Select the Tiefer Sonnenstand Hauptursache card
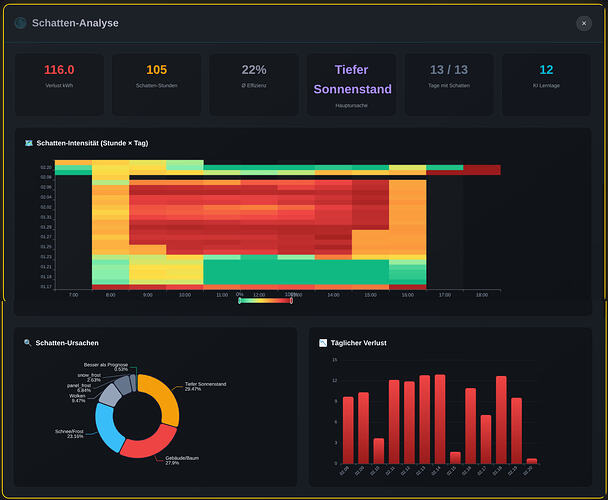This screenshot has height=500, width=608. (x=352, y=84)
